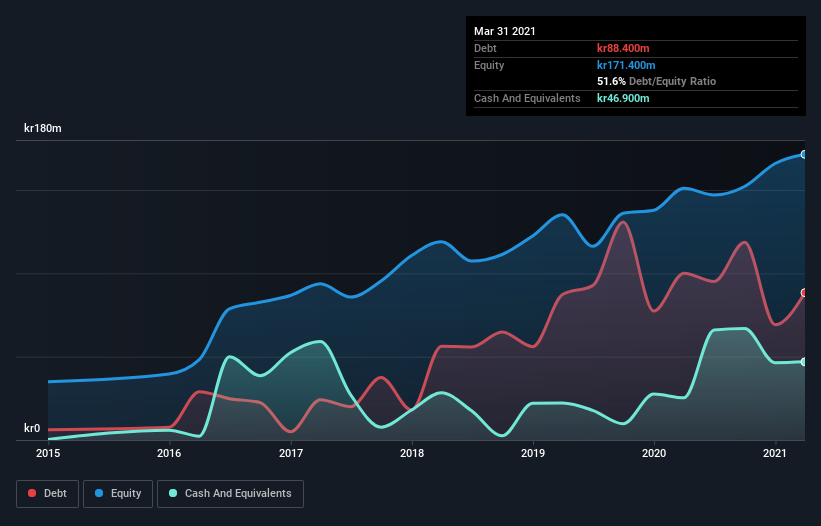Toggle Cash And Equivalents legend button
Image resolution: width=821 pixels, height=526 pixels.
230,494
